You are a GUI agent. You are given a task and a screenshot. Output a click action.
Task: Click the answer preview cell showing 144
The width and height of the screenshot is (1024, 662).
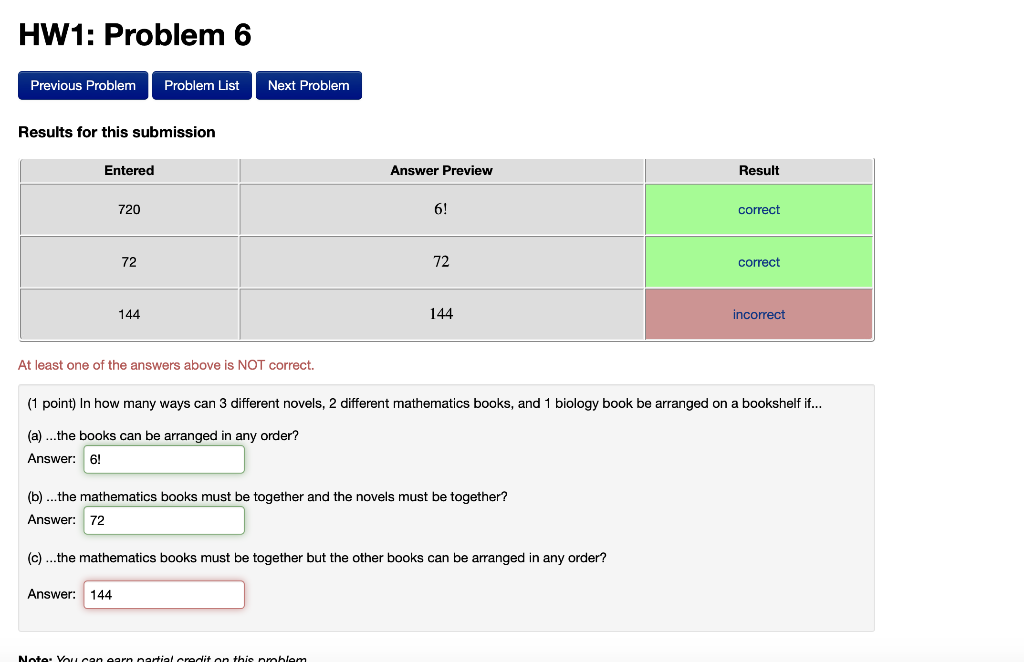(x=441, y=314)
